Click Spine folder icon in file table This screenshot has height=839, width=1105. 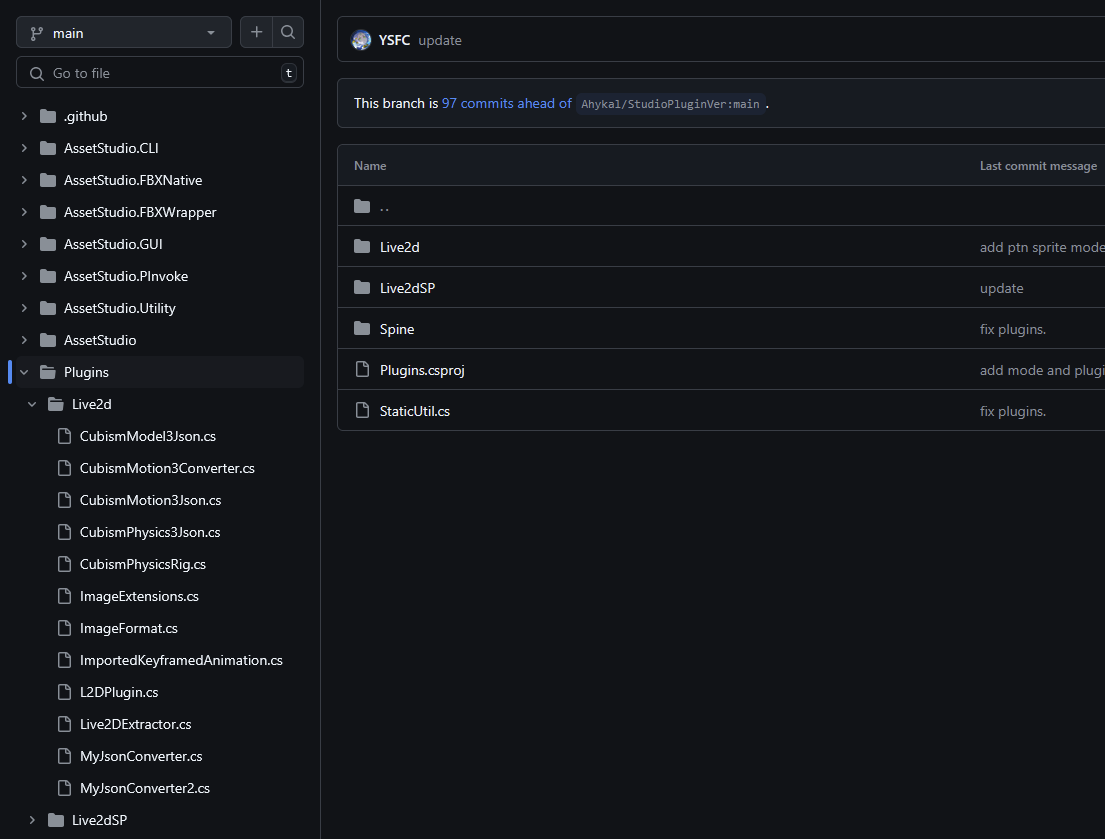[x=362, y=328]
